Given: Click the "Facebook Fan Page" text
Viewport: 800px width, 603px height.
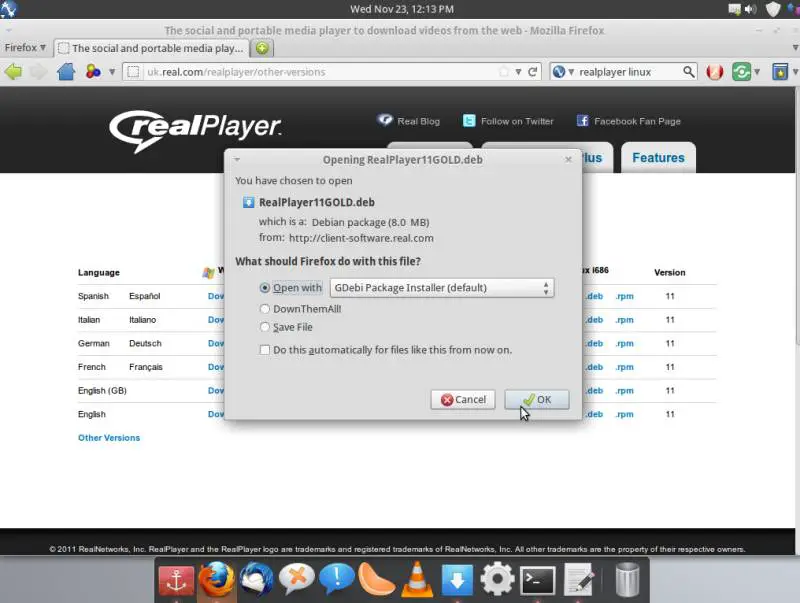Looking at the screenshot, I should click(x=637, y=121).
